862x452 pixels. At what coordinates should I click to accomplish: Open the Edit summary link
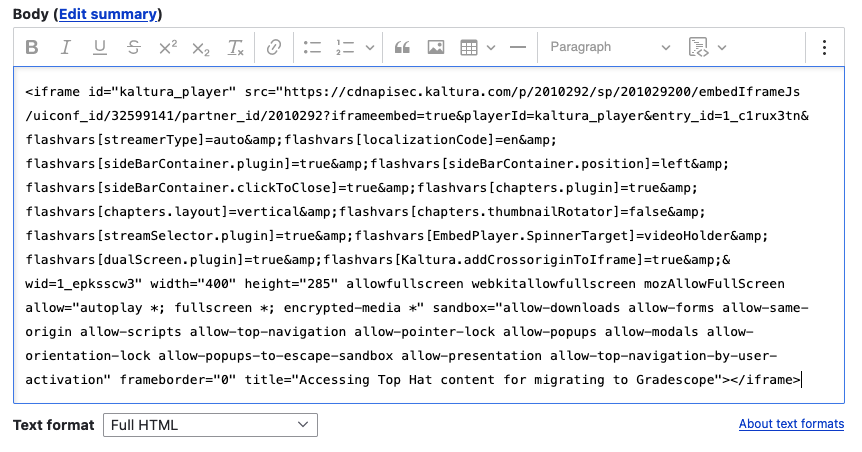click(108, 14)
